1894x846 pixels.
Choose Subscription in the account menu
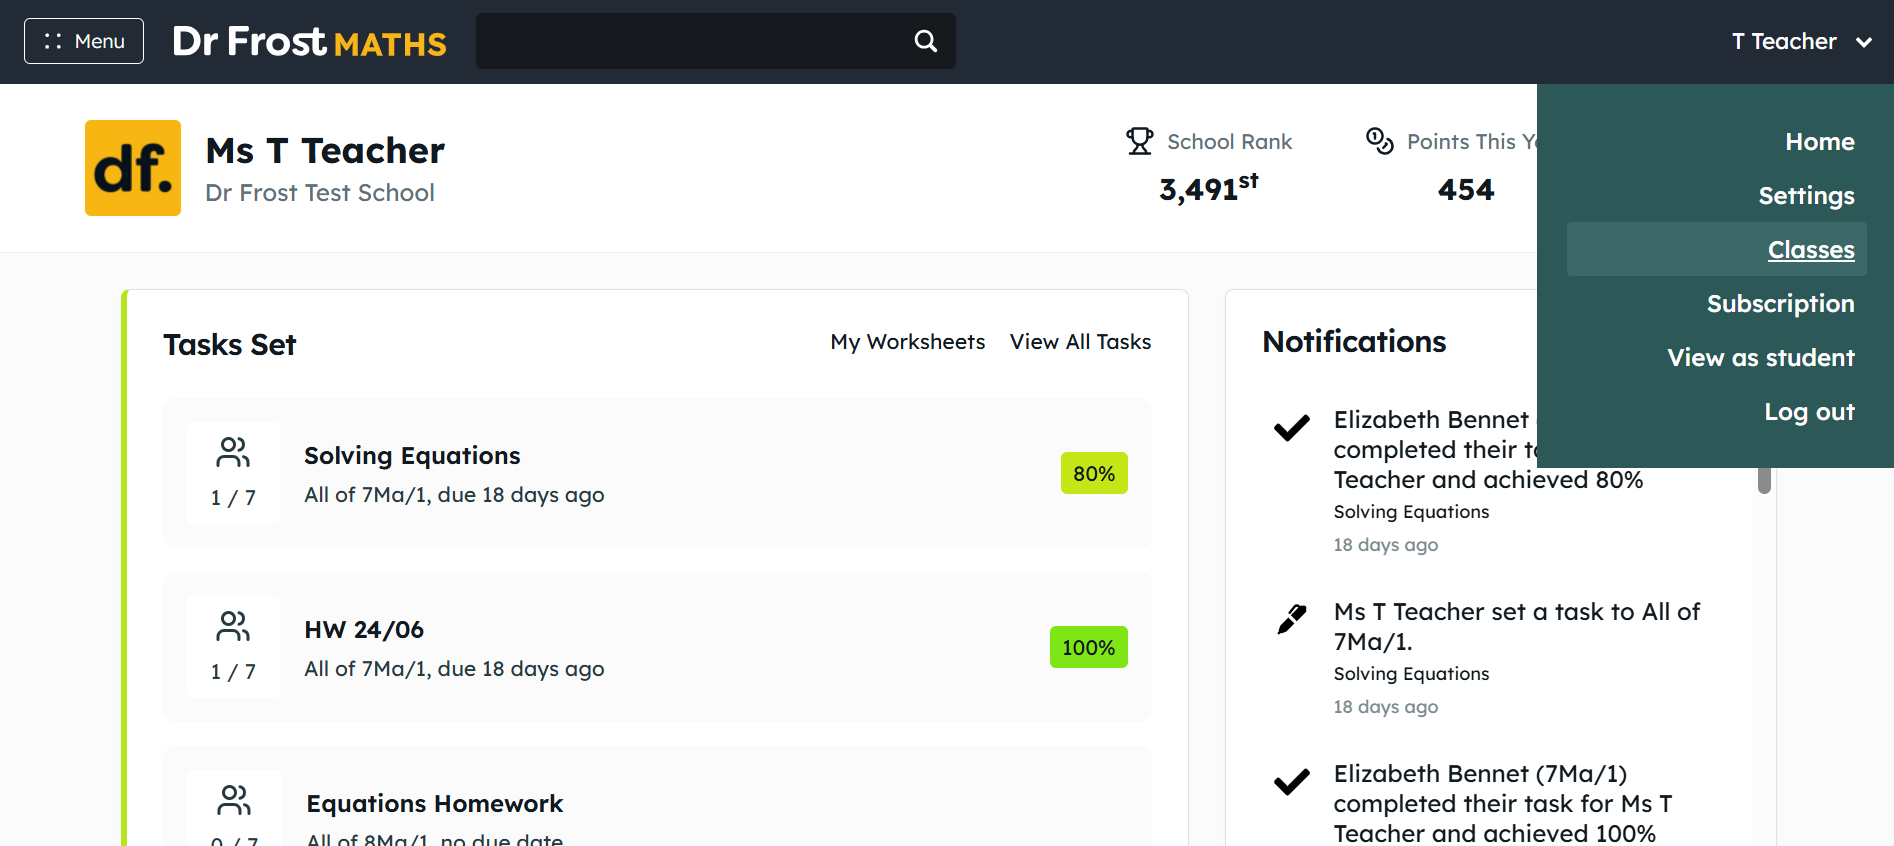pyautogui.click(x=1780, y=304)
